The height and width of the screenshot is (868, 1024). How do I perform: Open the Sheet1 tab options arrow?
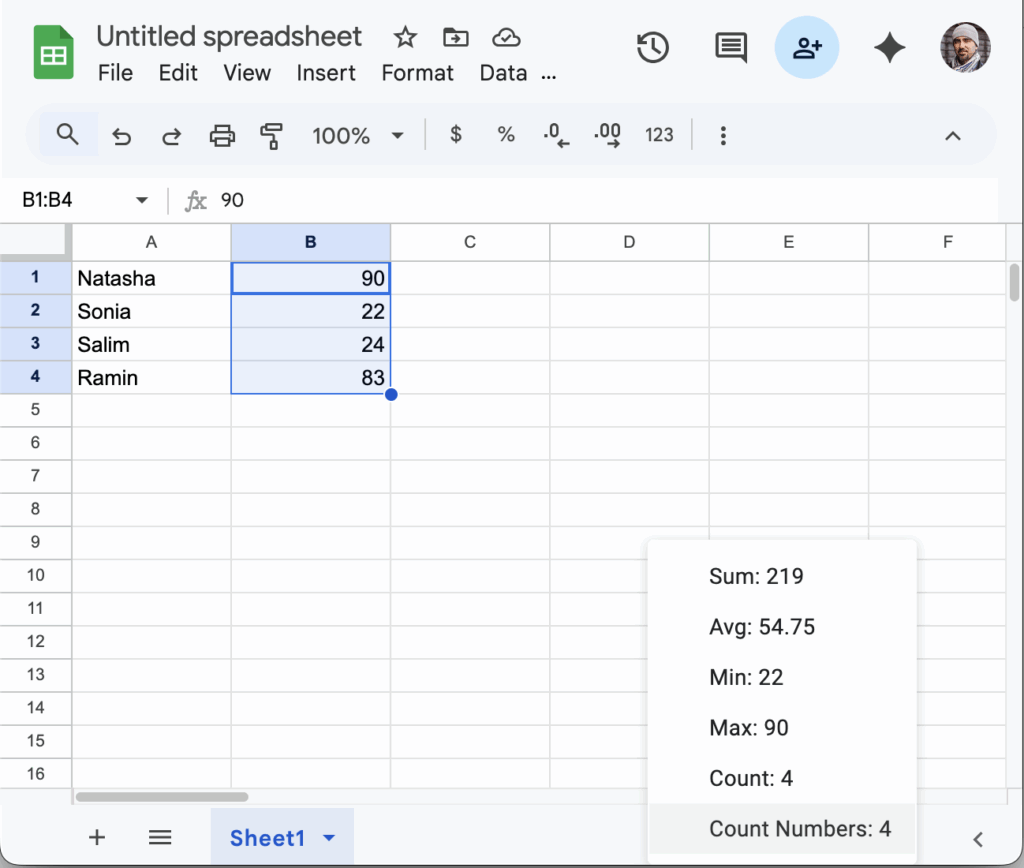pos(330,838)
